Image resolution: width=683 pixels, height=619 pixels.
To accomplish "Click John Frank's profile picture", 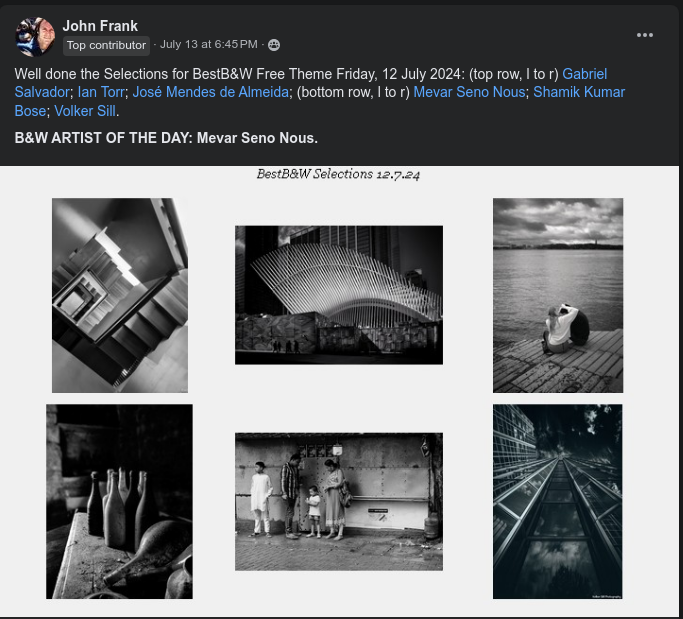I will click(x=35, y=36).
